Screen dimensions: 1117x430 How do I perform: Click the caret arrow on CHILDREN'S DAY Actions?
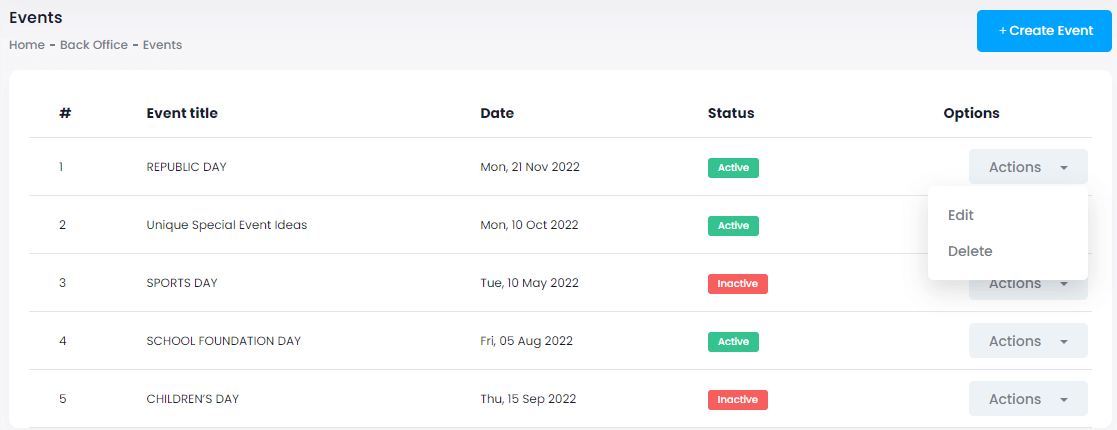point(1064,400)
